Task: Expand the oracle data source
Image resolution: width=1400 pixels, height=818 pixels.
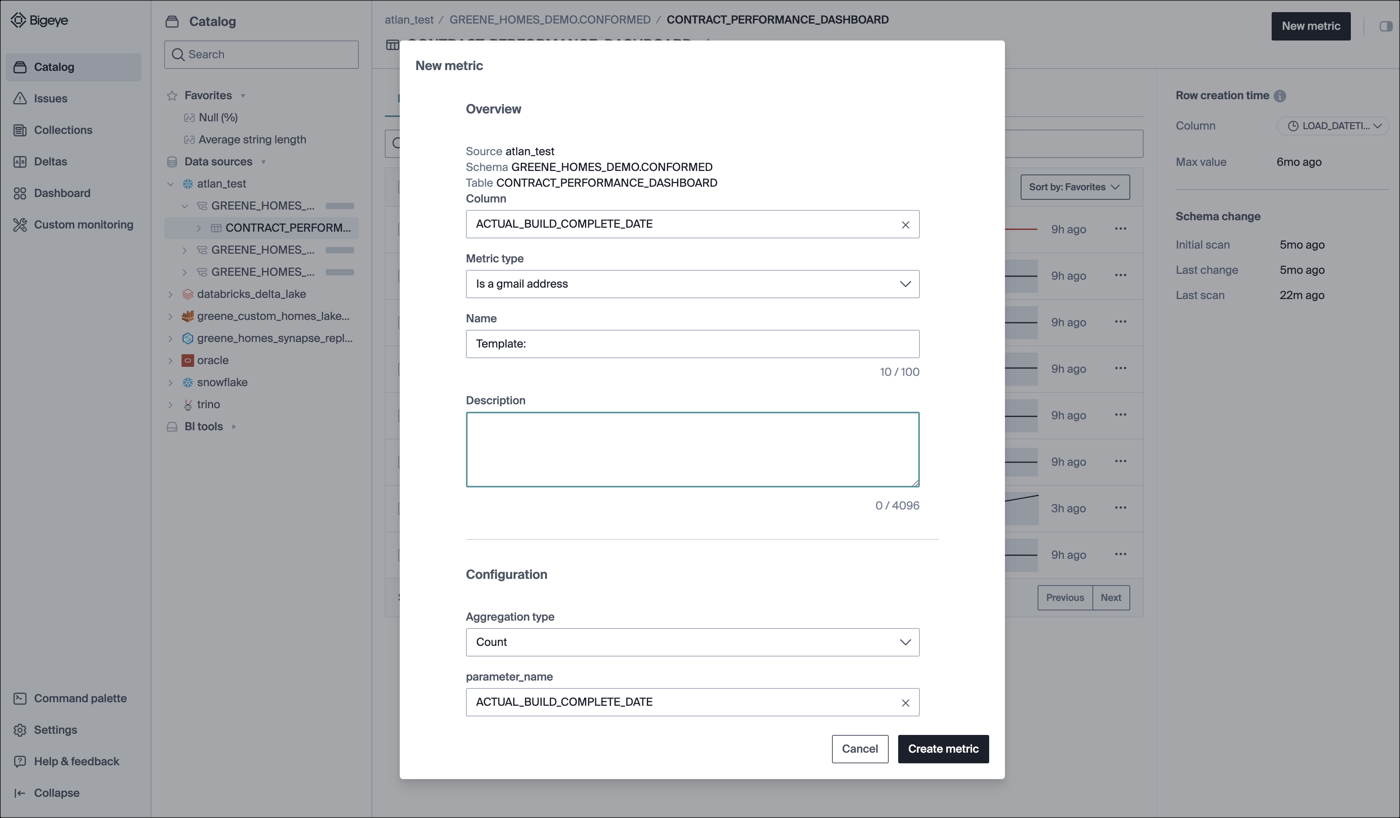Action: 170,360
